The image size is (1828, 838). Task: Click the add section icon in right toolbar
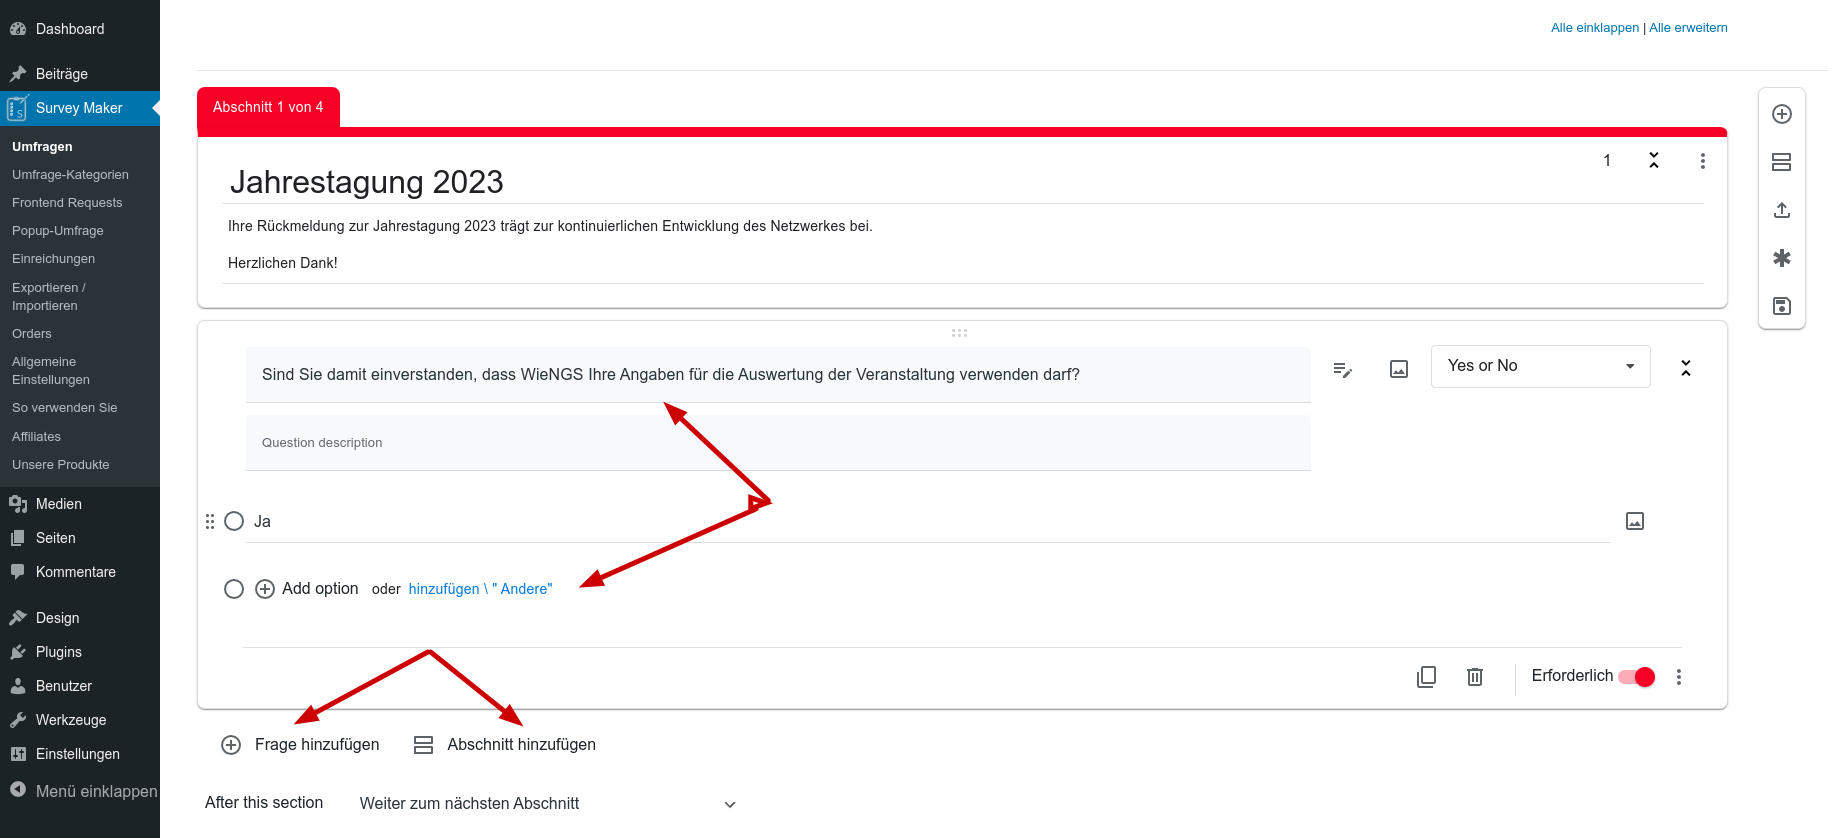(x=1781, y=162)
